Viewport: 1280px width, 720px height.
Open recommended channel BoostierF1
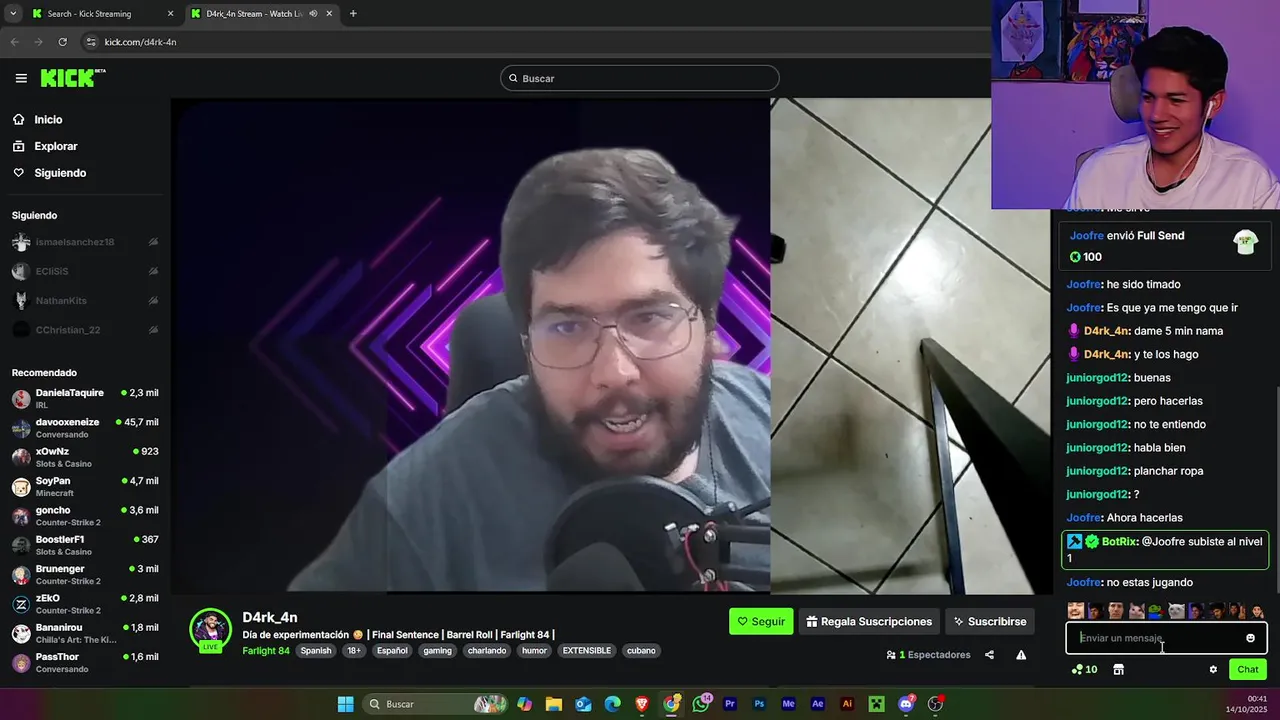[85, 545]
